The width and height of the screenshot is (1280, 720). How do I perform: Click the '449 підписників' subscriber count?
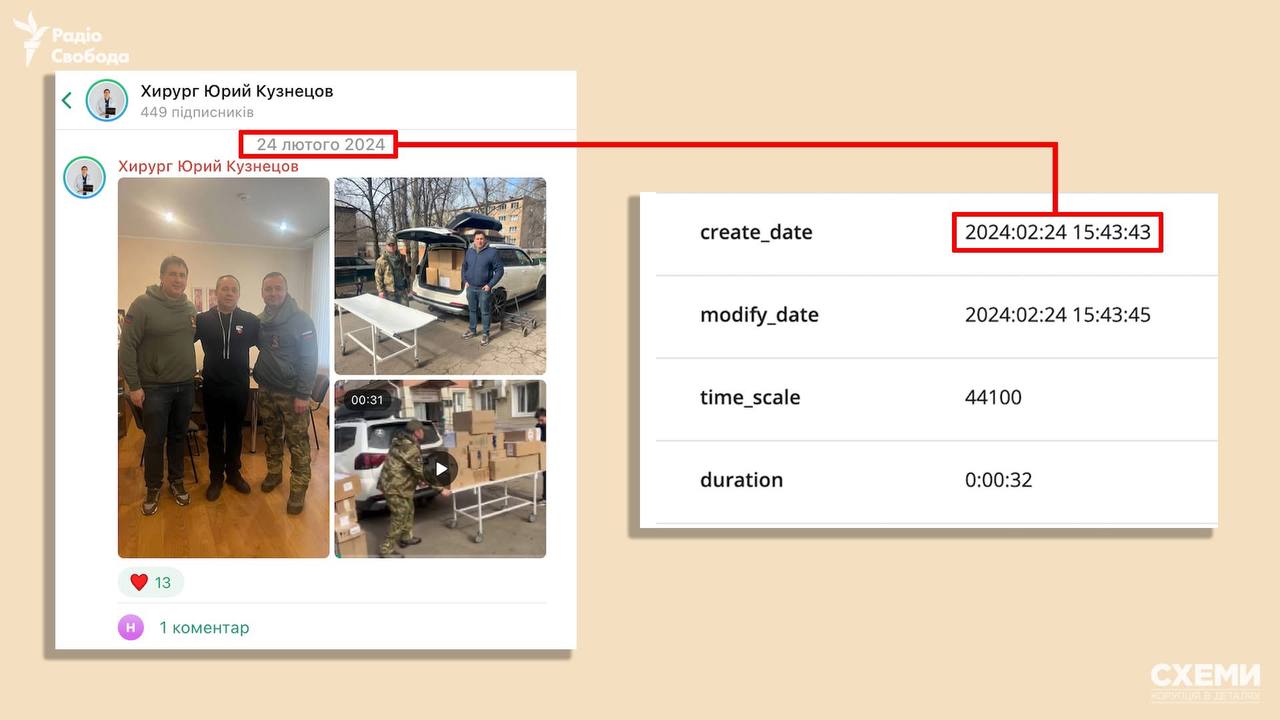click(197, 112)
